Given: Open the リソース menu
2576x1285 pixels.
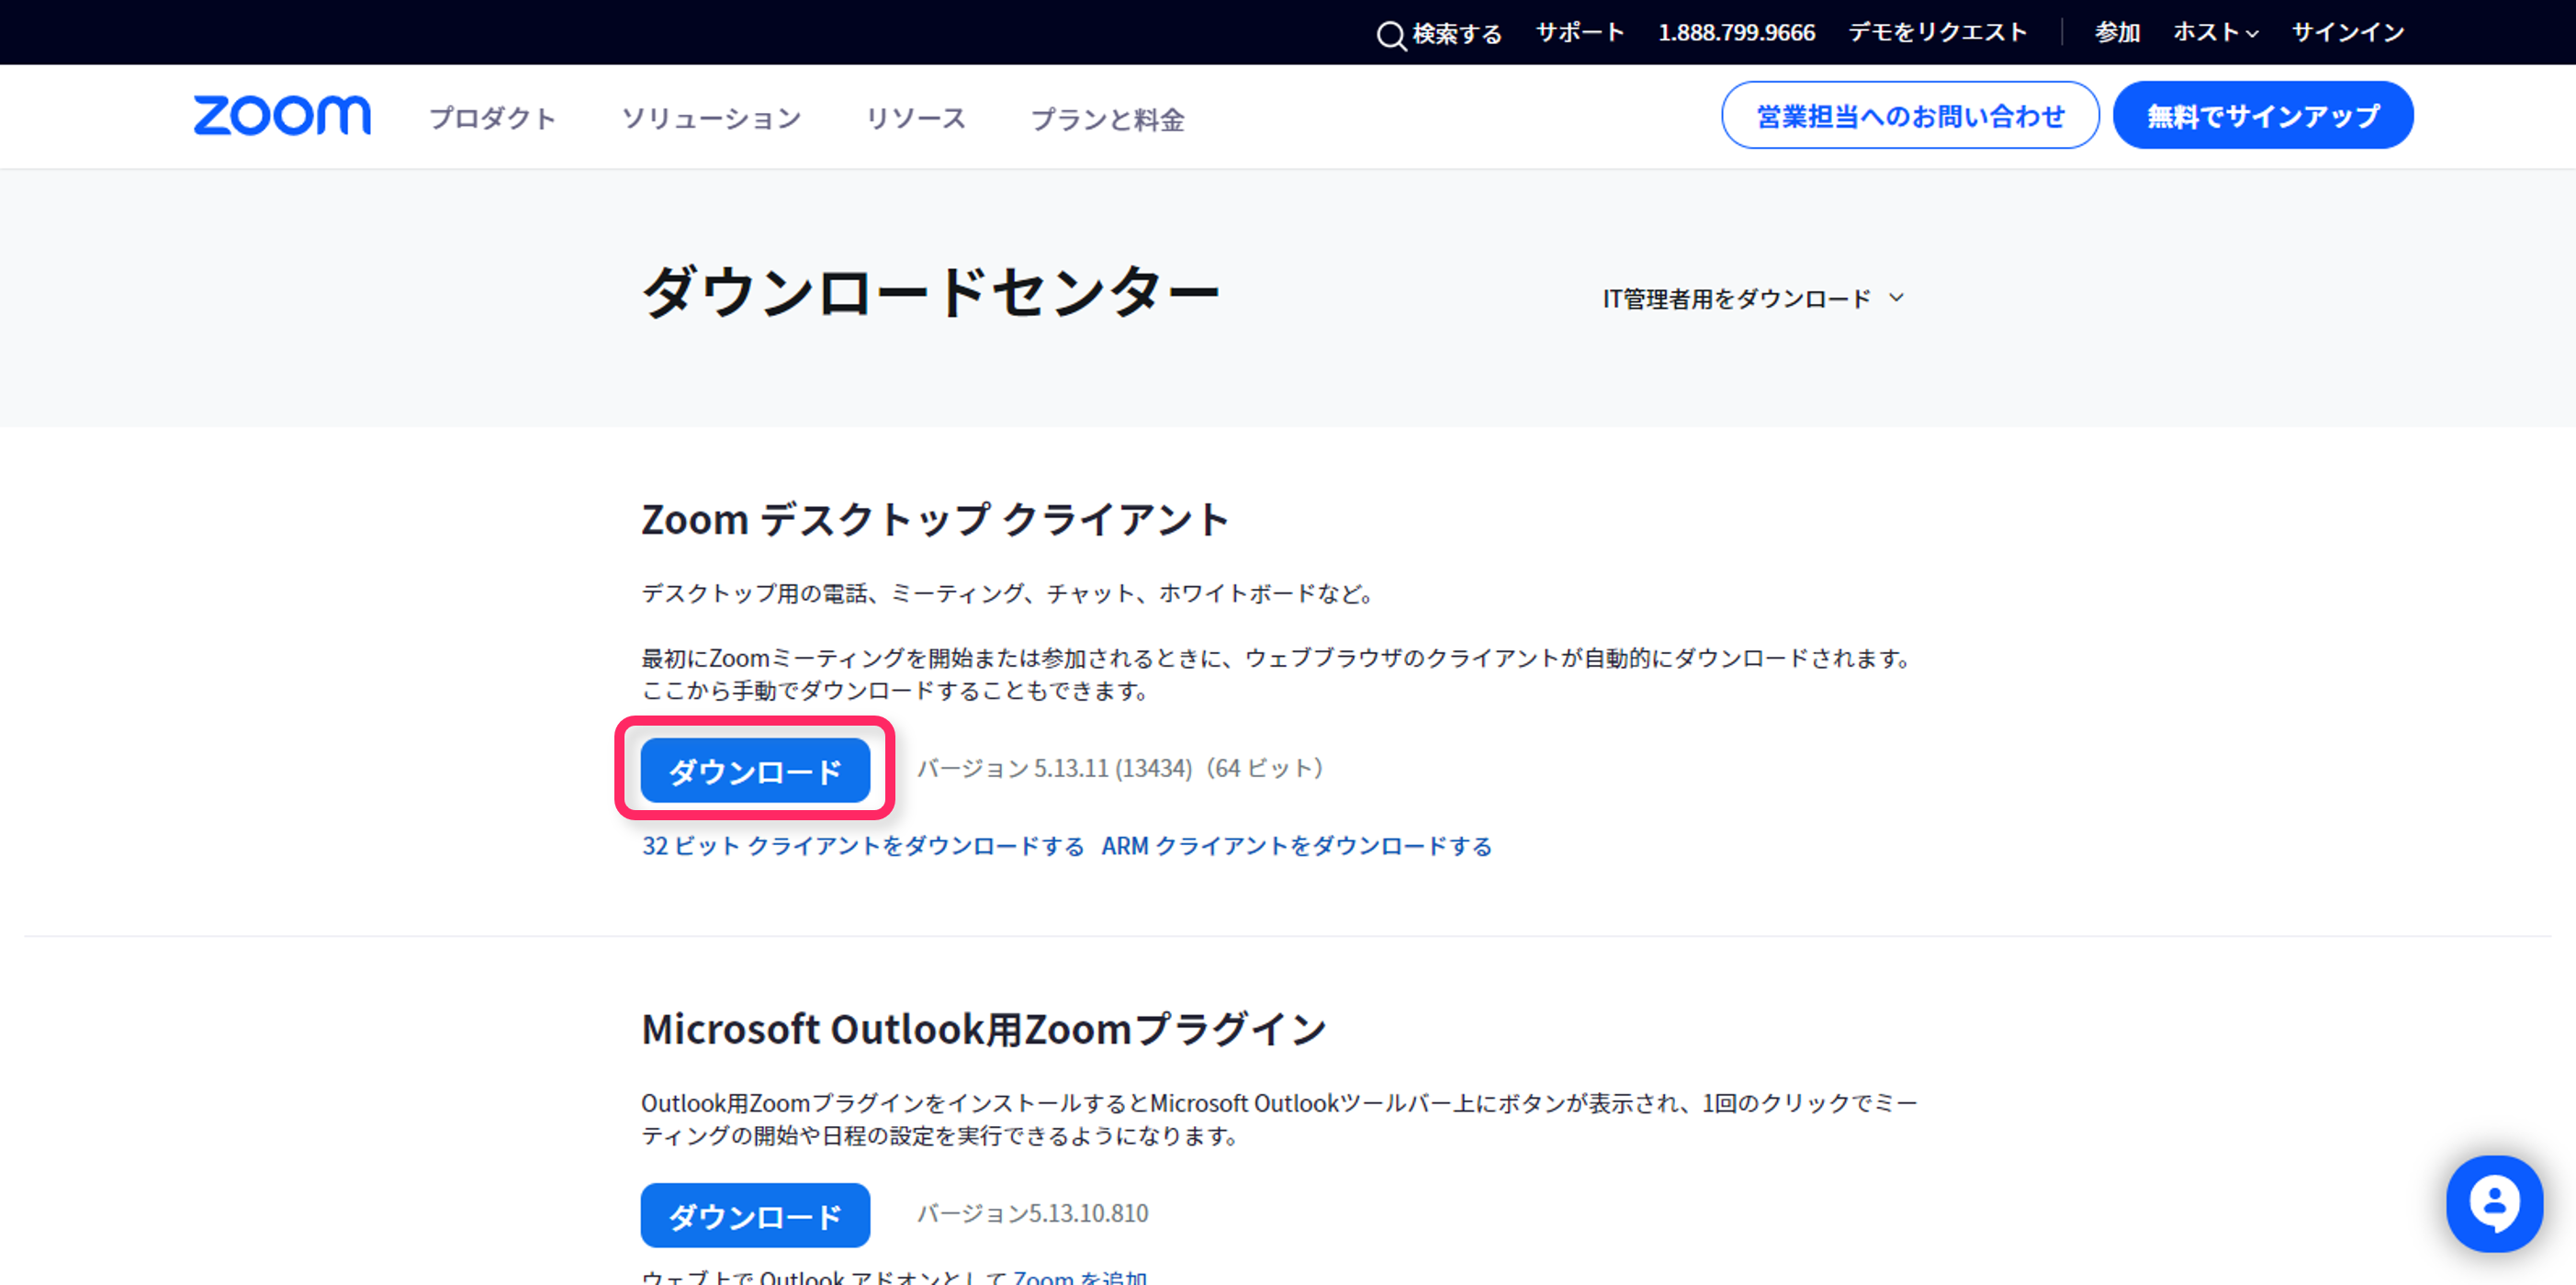Looking at the screenshot, I should pos(915,118).
